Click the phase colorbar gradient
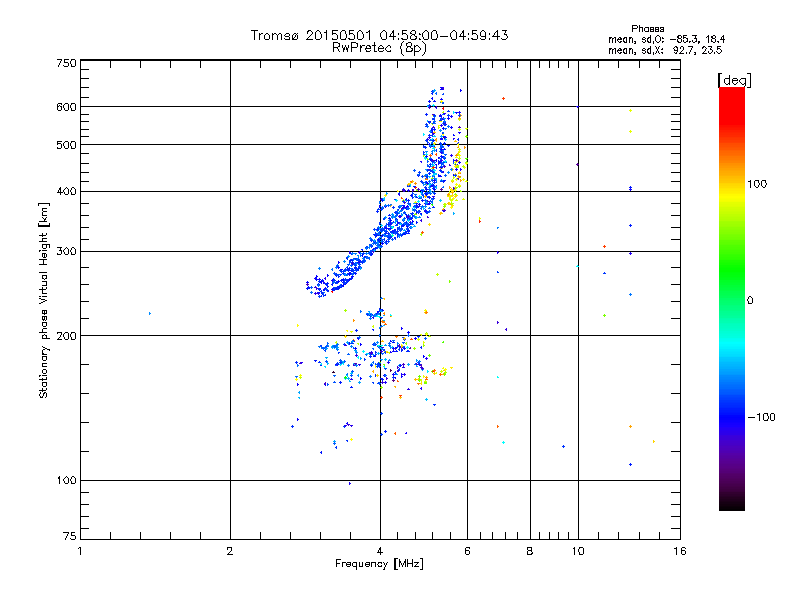Image resolution: width=800 pixels, height=600 pixels. [x=732, y=298]
